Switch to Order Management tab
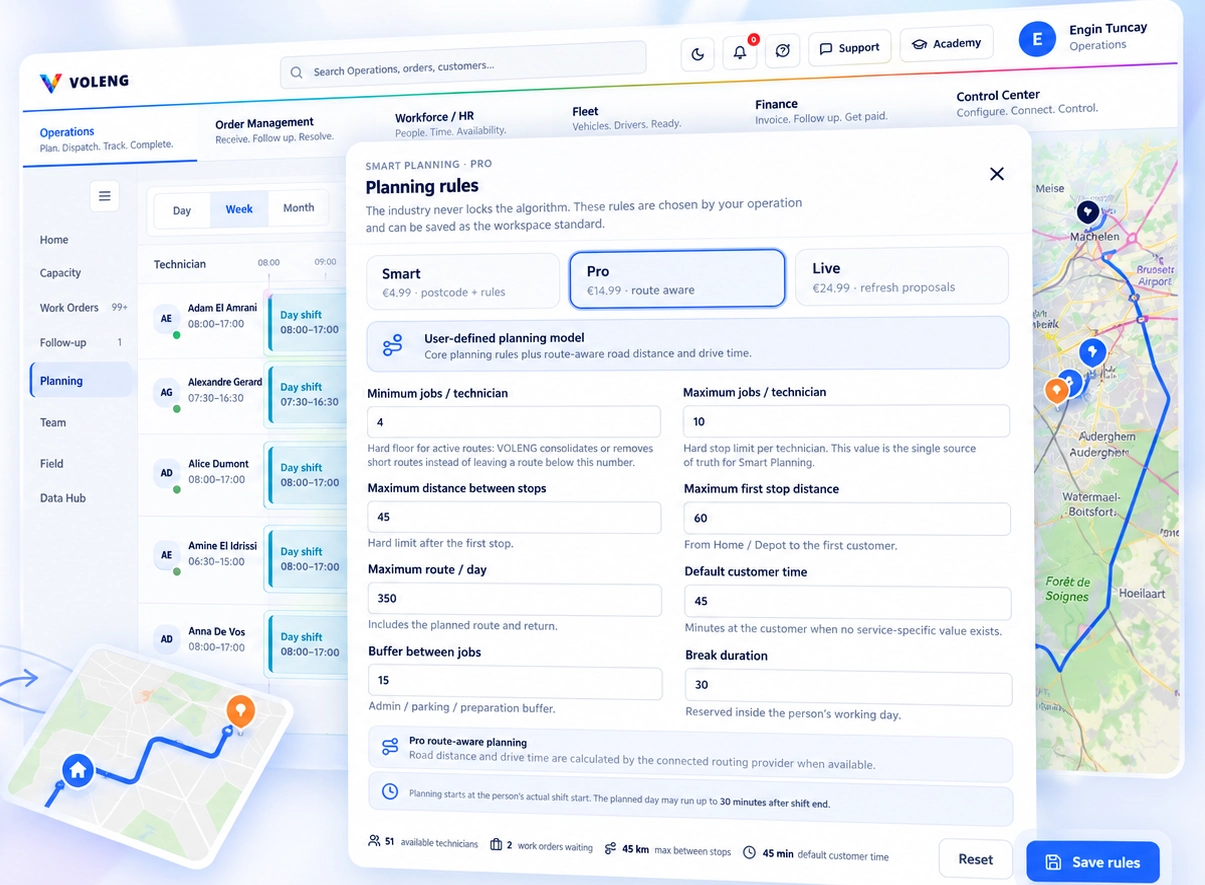 pos(274,130)
